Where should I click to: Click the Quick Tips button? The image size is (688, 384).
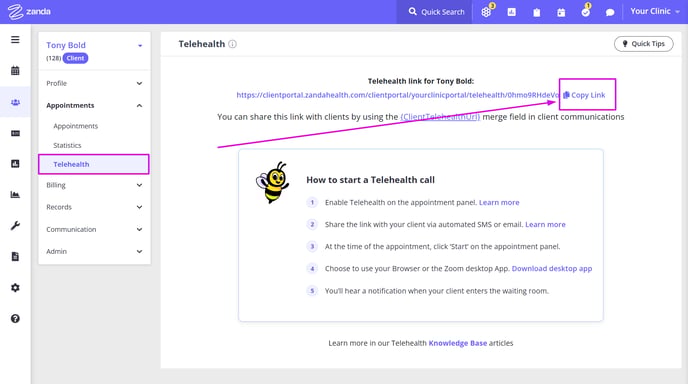pos(643,44)
